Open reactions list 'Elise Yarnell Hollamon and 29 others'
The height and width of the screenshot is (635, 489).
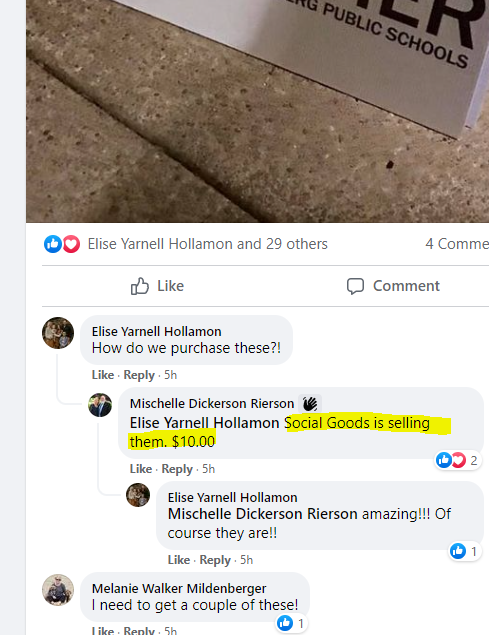pos(207,244)
